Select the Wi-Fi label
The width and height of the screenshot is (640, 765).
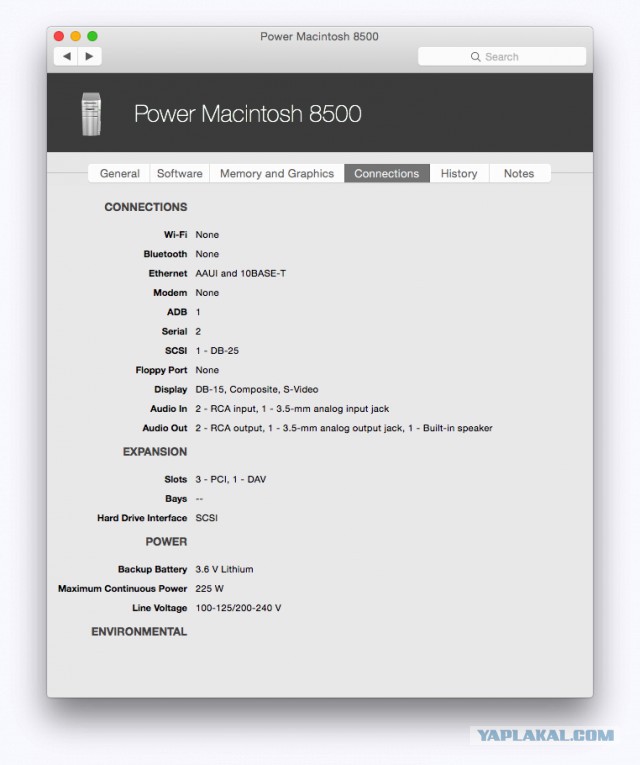(176, 235)
